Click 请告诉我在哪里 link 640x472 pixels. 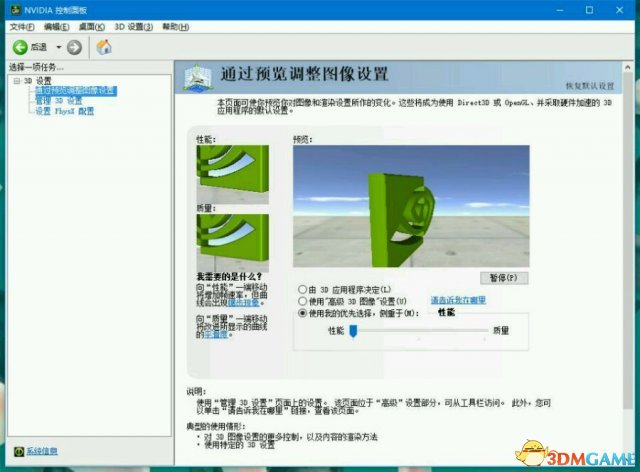click(458, 301)
